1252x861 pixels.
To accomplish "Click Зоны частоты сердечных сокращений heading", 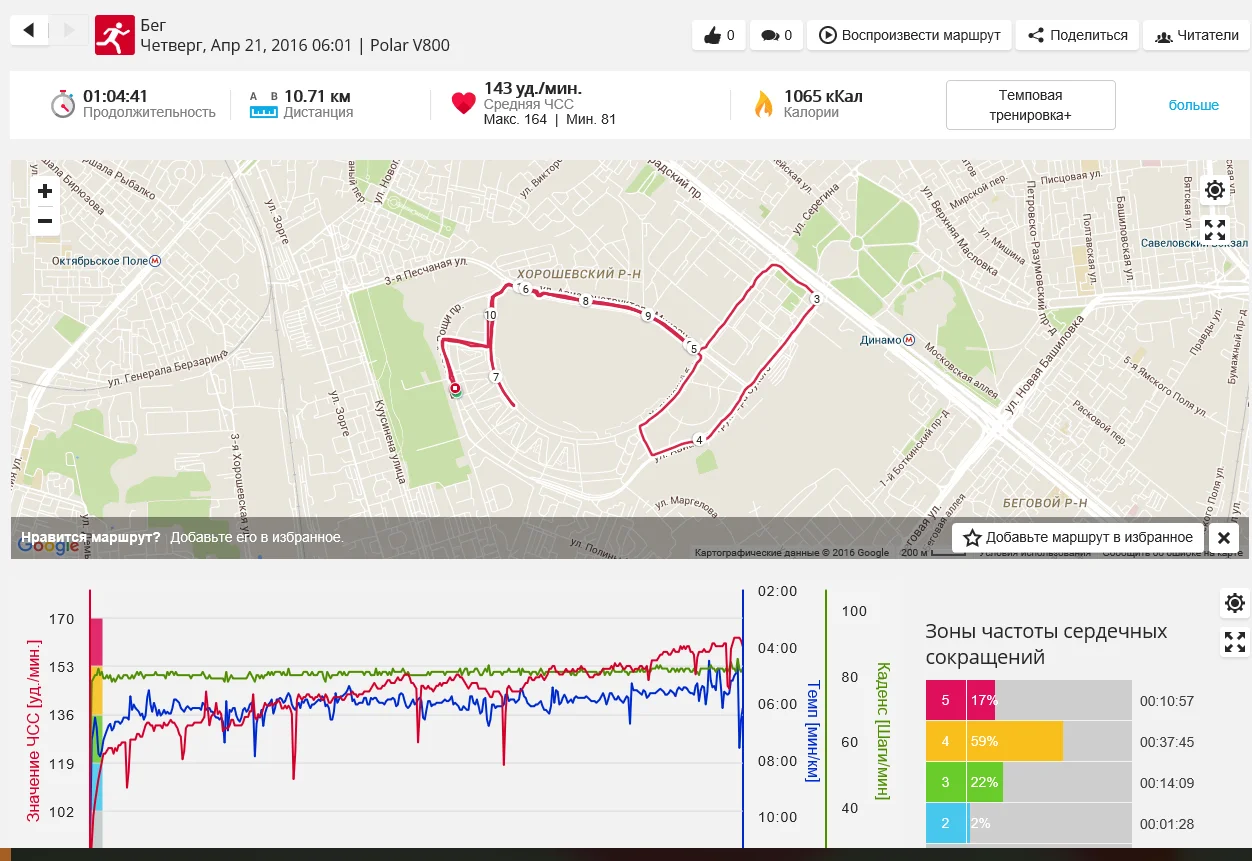I will pyautogui.click(x=1046, y=644).
